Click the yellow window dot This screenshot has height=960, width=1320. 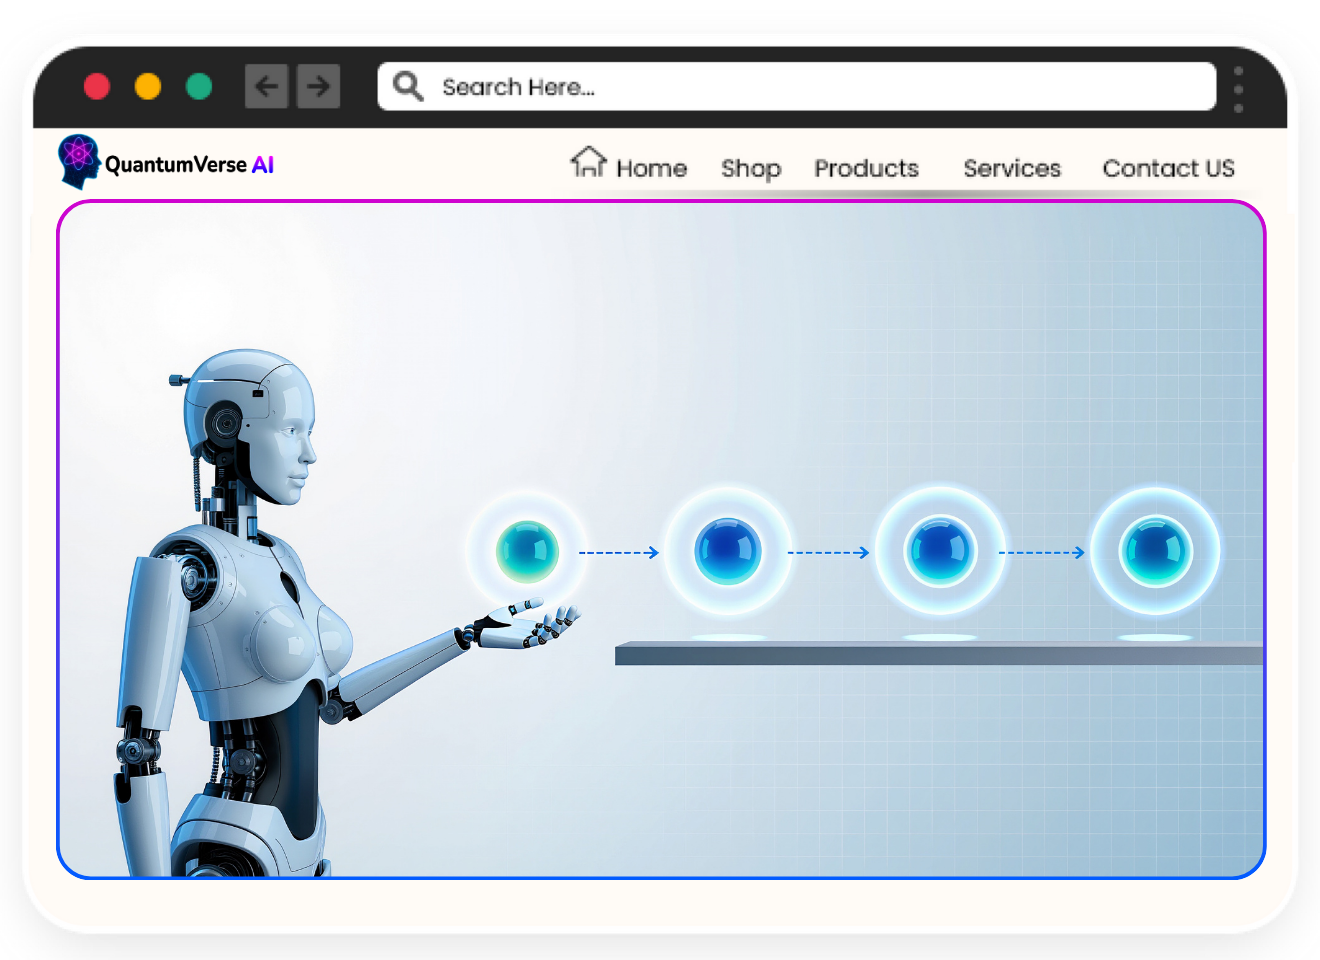148,87
